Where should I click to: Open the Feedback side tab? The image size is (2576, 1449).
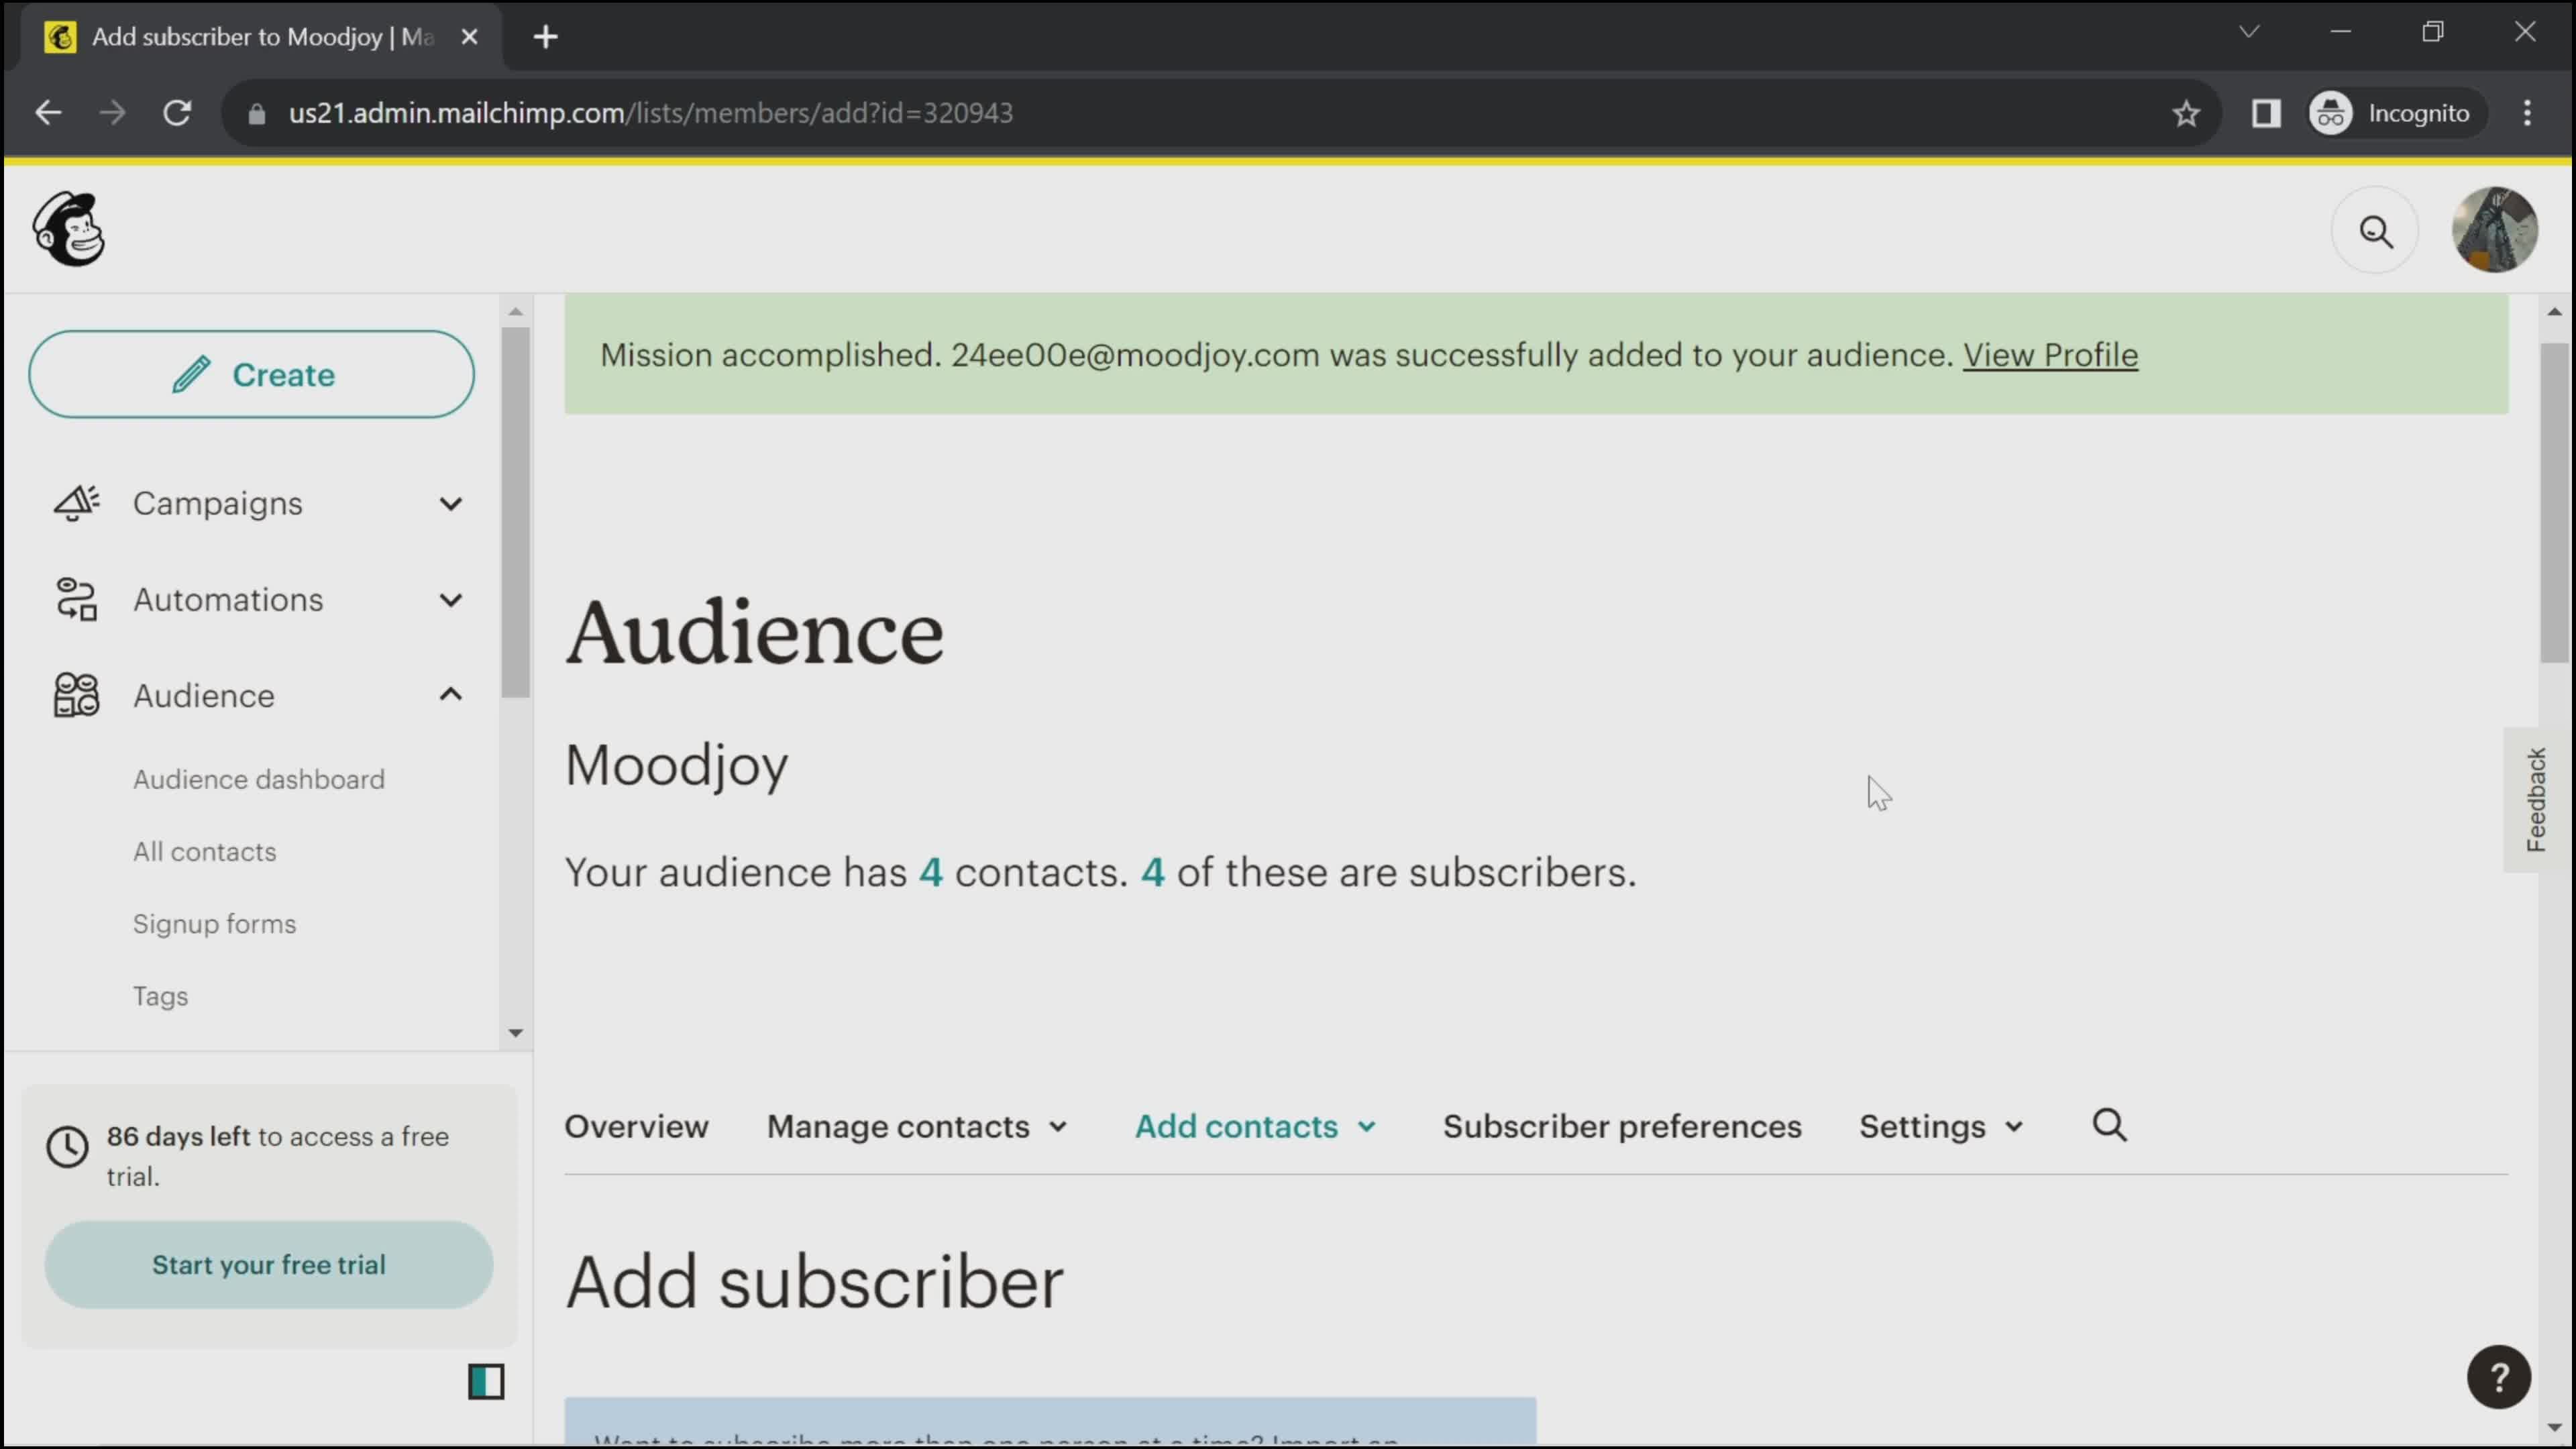click(2535, 799)
